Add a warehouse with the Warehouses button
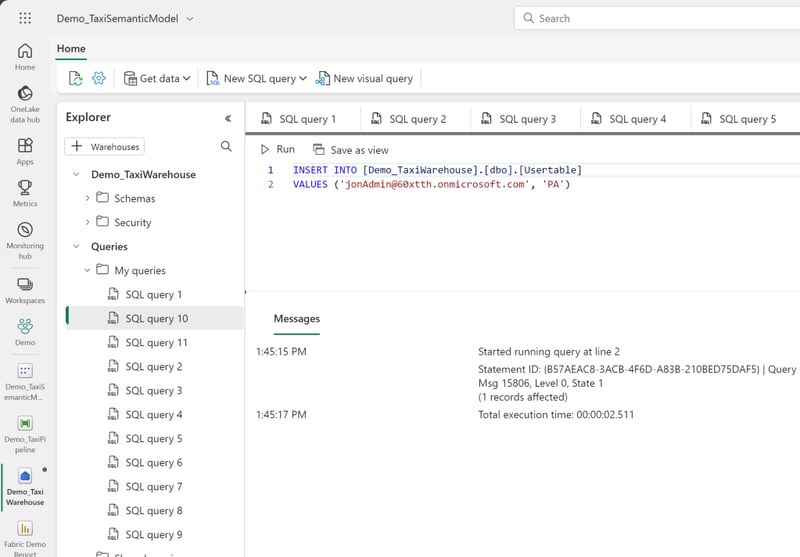This screenshot has width=800, height=557. (x=105, y=146)
